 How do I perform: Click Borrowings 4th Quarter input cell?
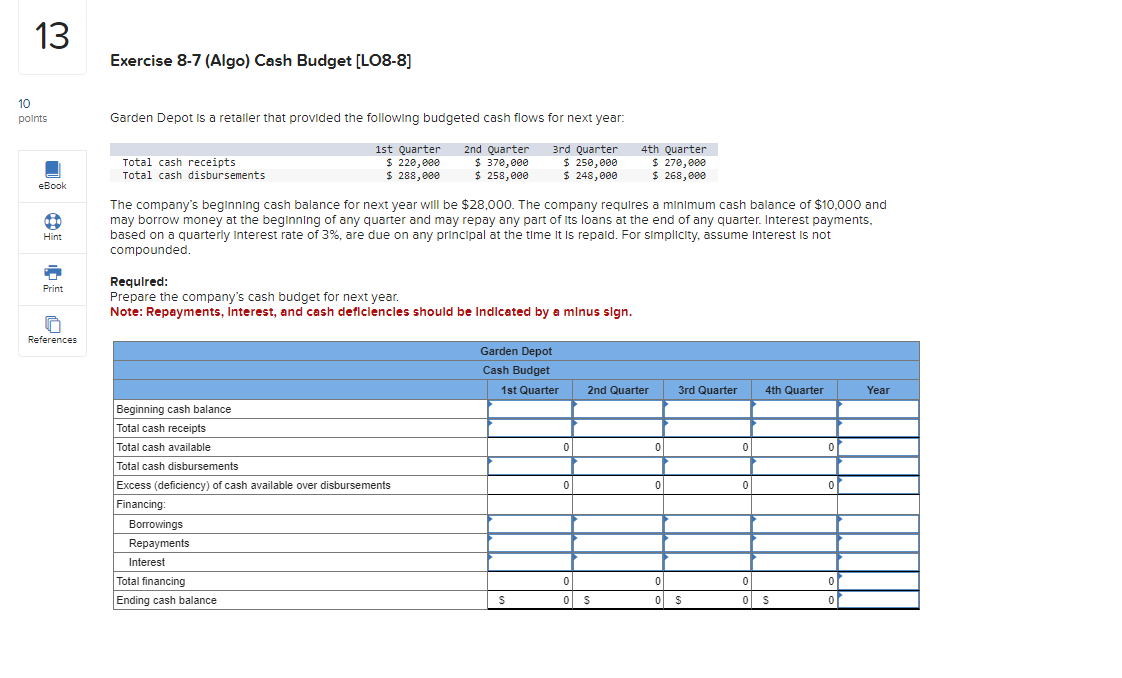click(x=794, y=524)
